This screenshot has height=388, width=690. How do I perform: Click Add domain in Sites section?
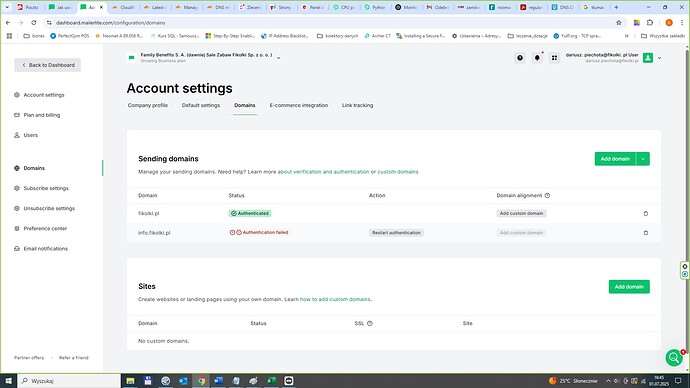click(x=629, y=287)
